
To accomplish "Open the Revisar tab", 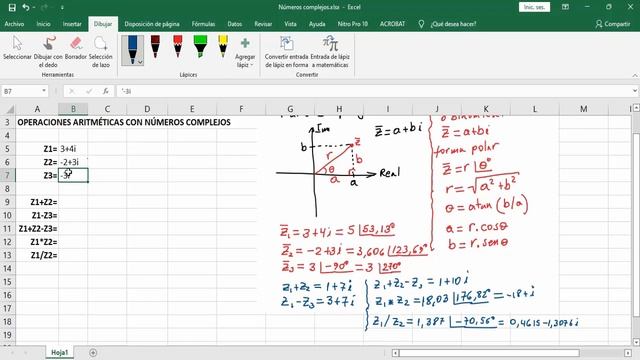I will pyautogui.click(x=263, y=24).
